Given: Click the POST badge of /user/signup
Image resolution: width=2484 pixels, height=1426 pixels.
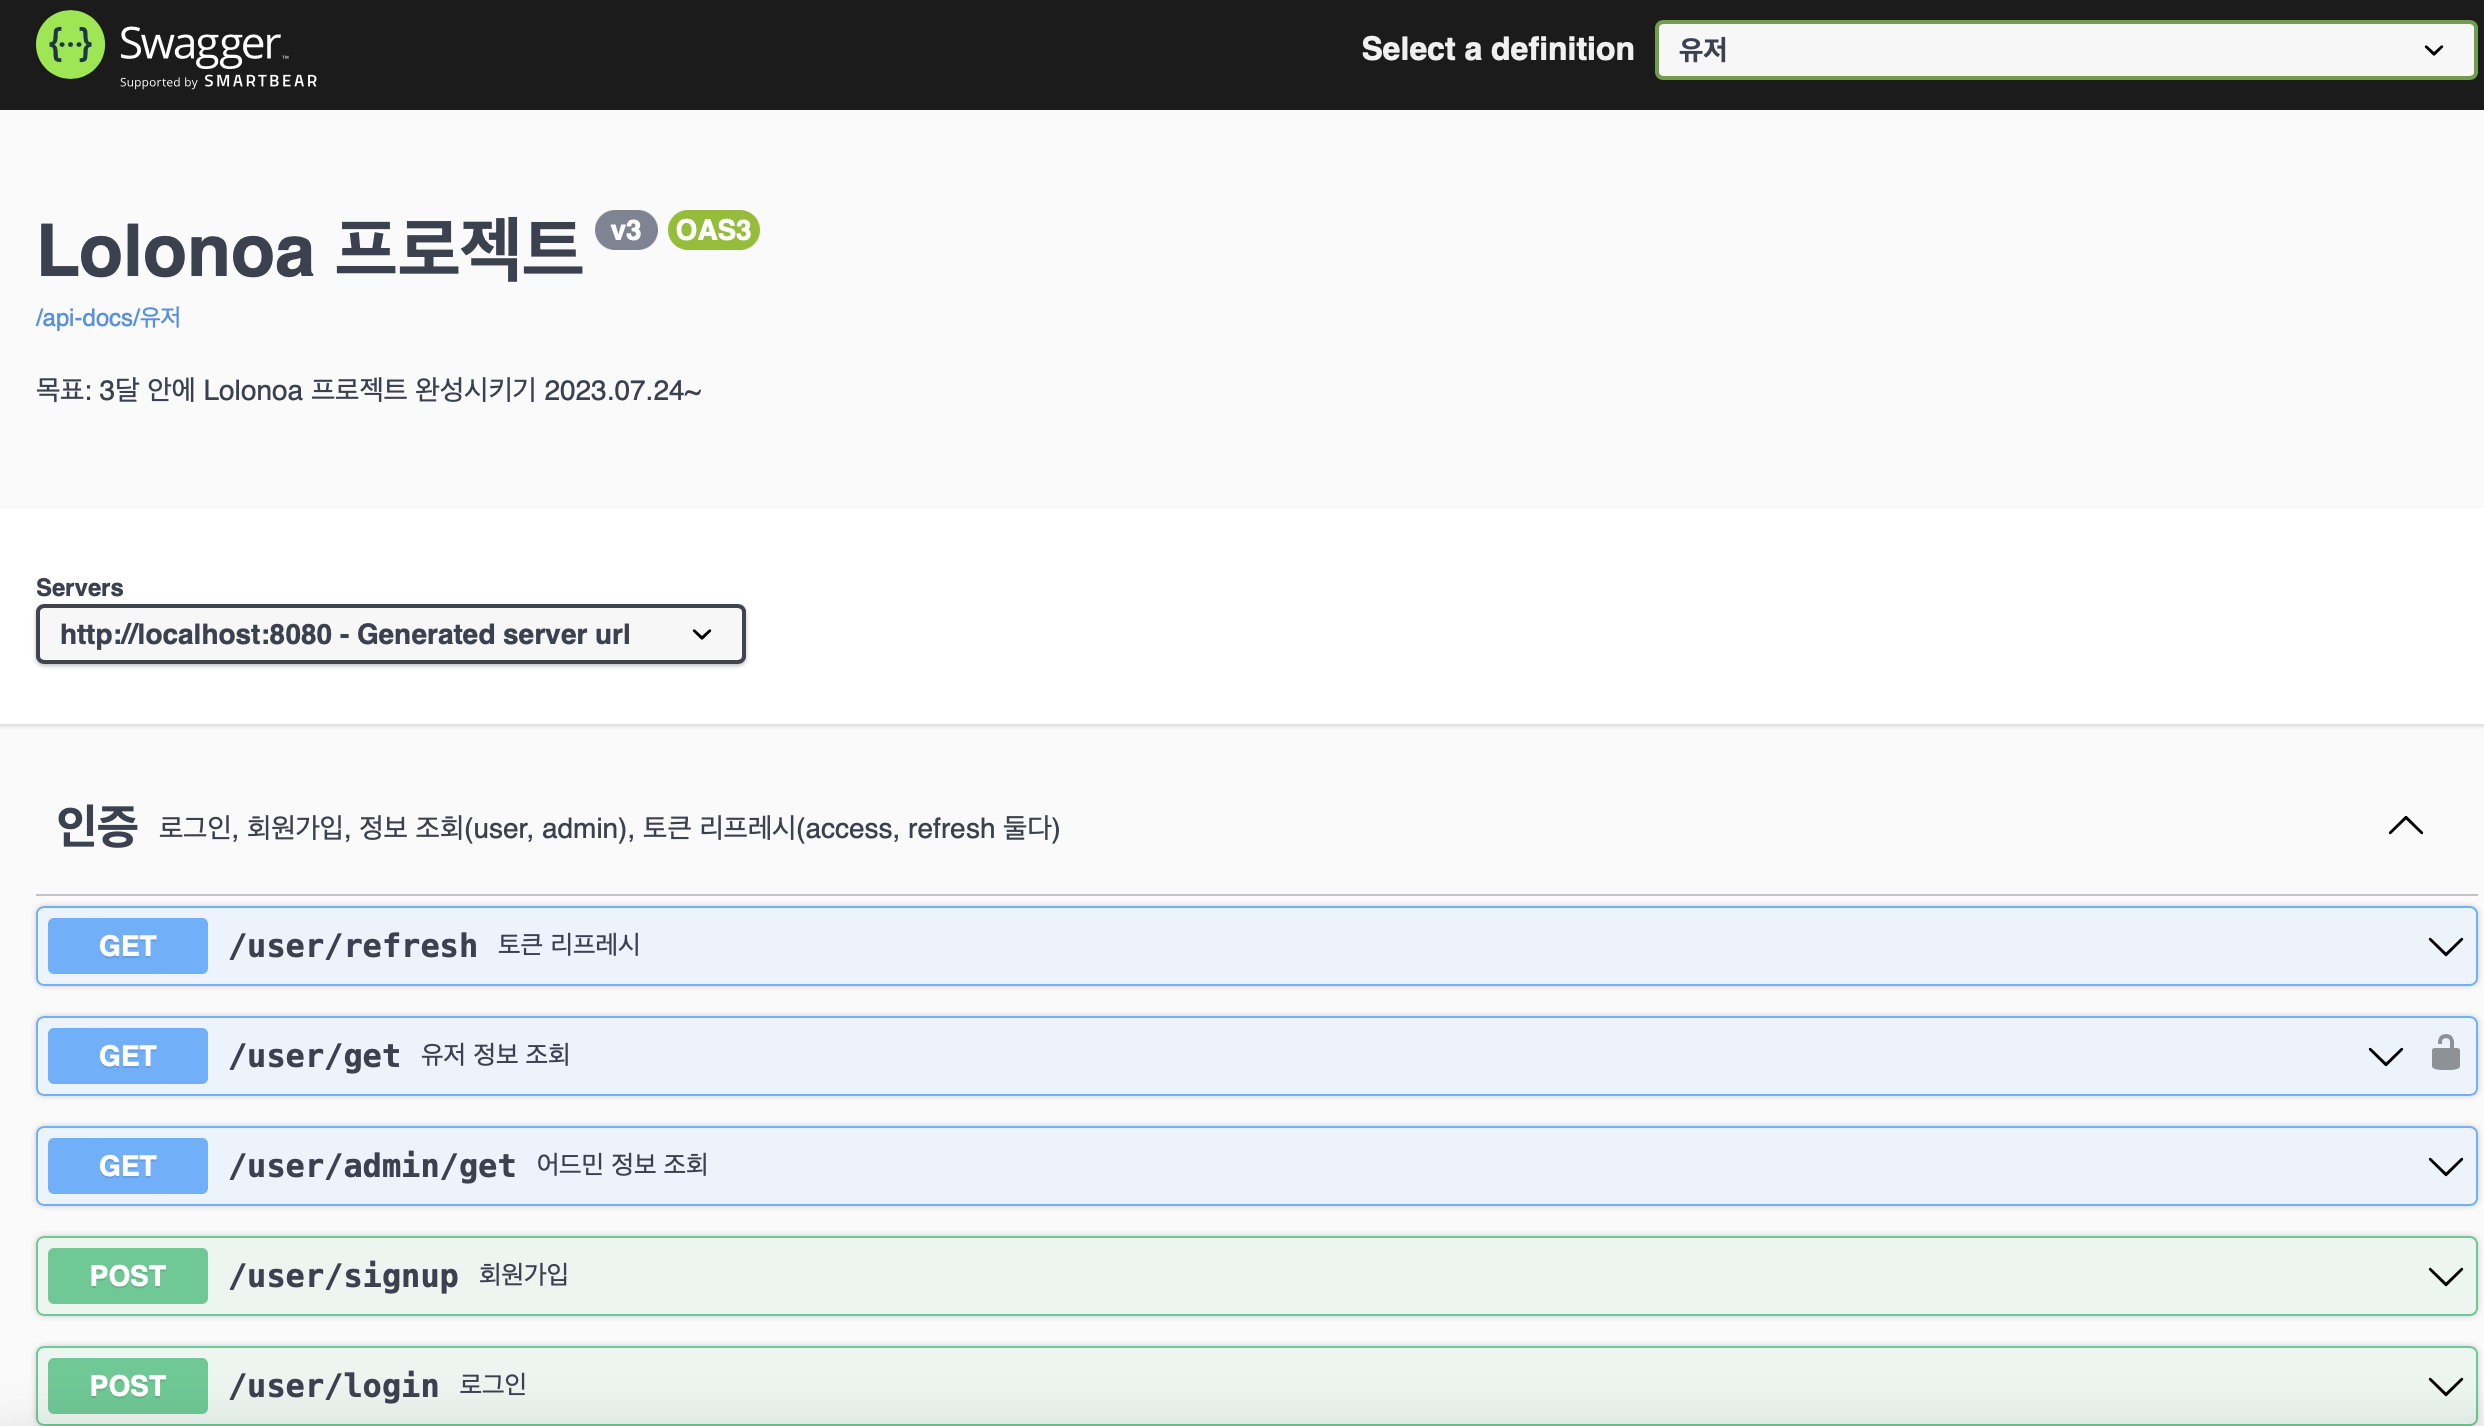Looking at the screenshot, I should pyautogui.click(x=128, y=1276).
